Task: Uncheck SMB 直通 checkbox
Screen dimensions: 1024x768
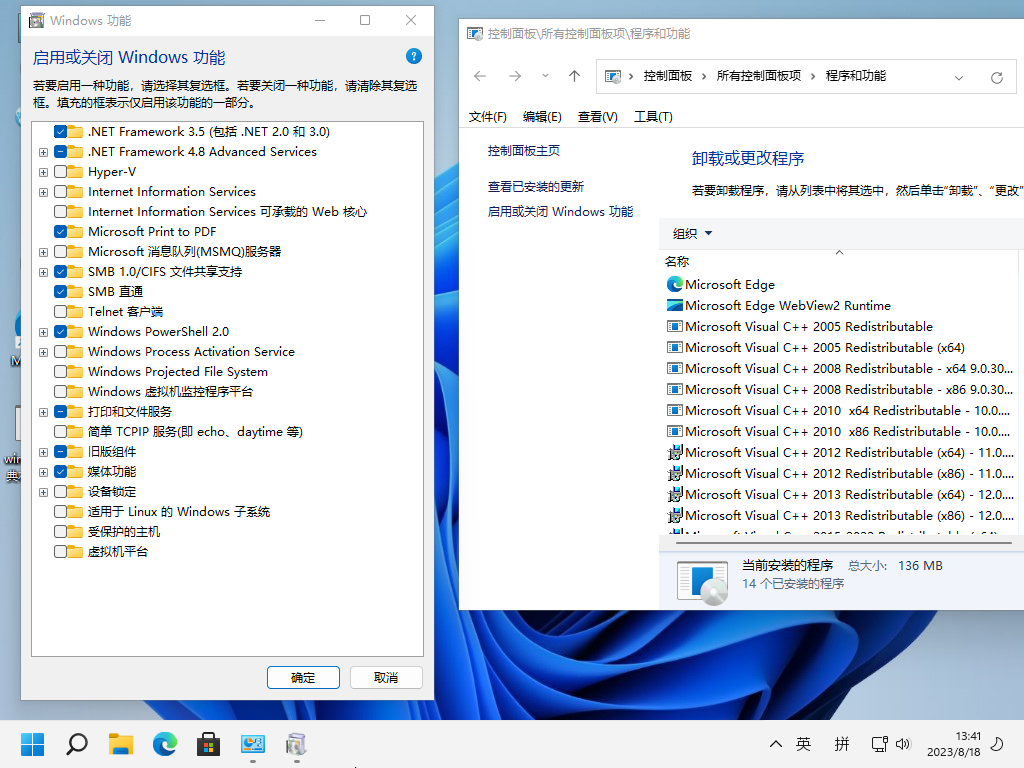Action: pyautogui.click(x=60, y=292)
